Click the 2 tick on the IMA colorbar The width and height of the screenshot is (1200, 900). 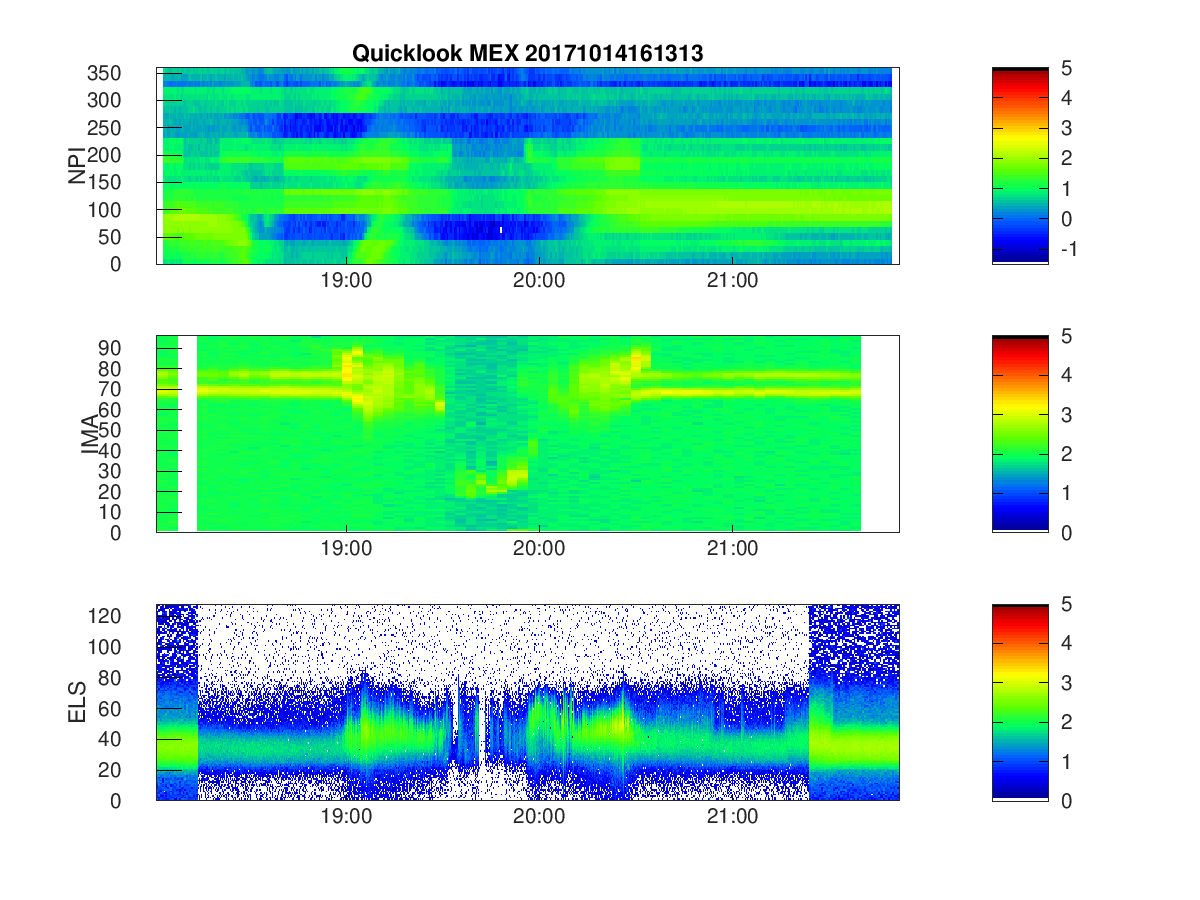[1066, 454]
